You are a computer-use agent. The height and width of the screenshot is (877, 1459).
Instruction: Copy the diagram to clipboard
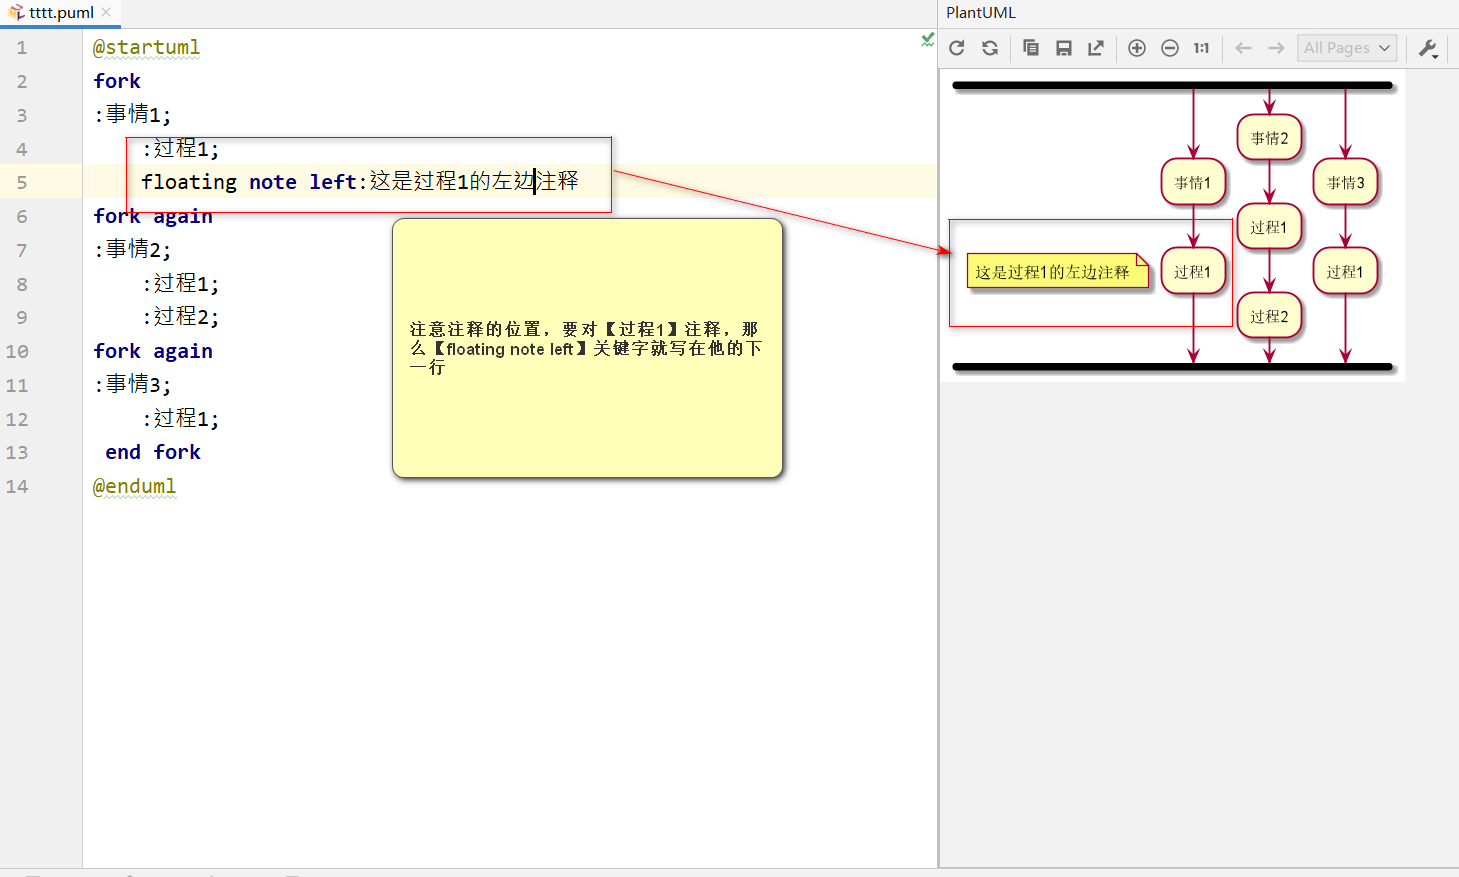[1031, 47]
